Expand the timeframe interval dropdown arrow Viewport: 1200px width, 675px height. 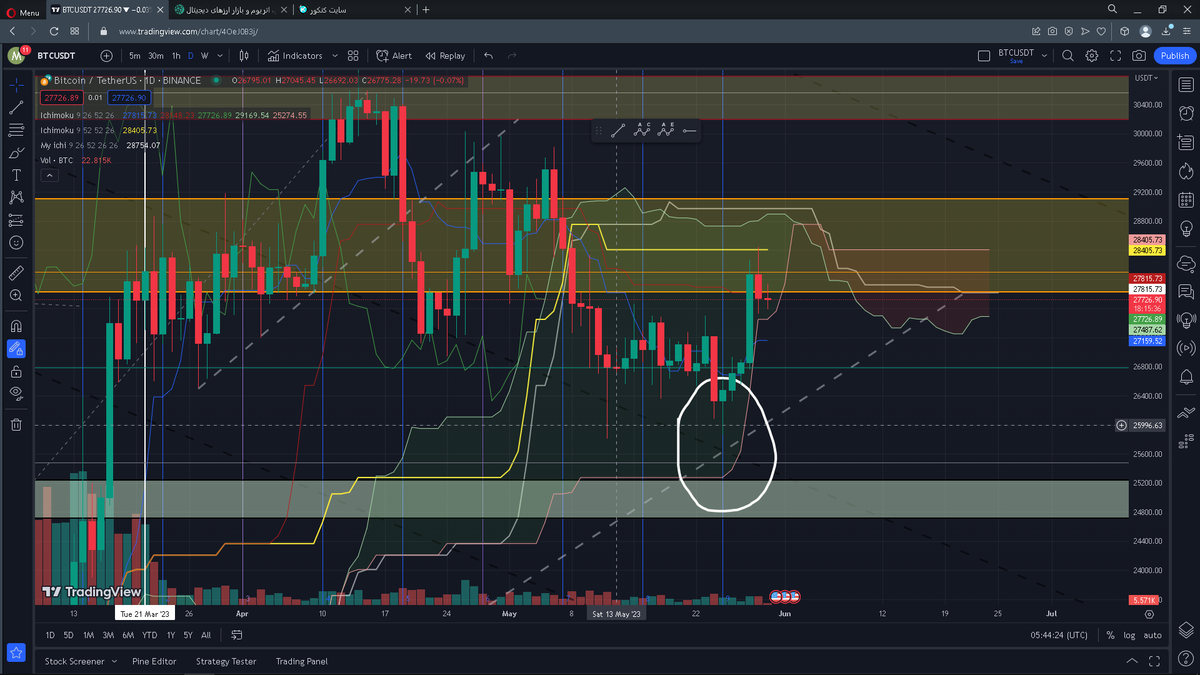pyautogui.click(x=220, y=56)
